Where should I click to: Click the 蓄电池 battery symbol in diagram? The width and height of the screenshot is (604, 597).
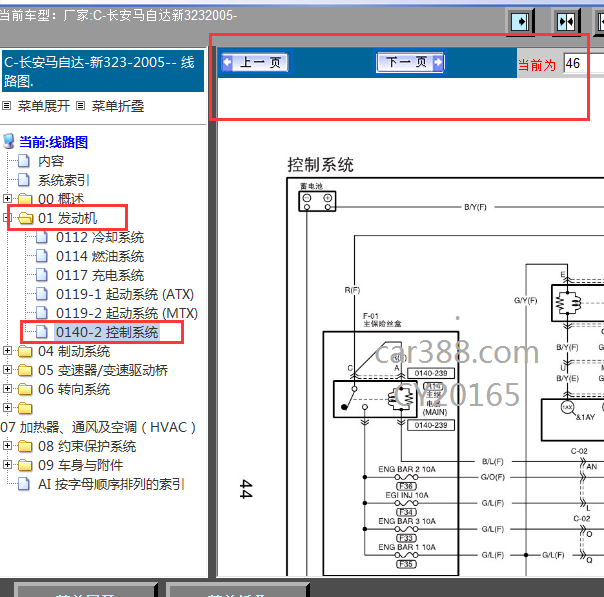pyautogui.click(x=317, y=201)
